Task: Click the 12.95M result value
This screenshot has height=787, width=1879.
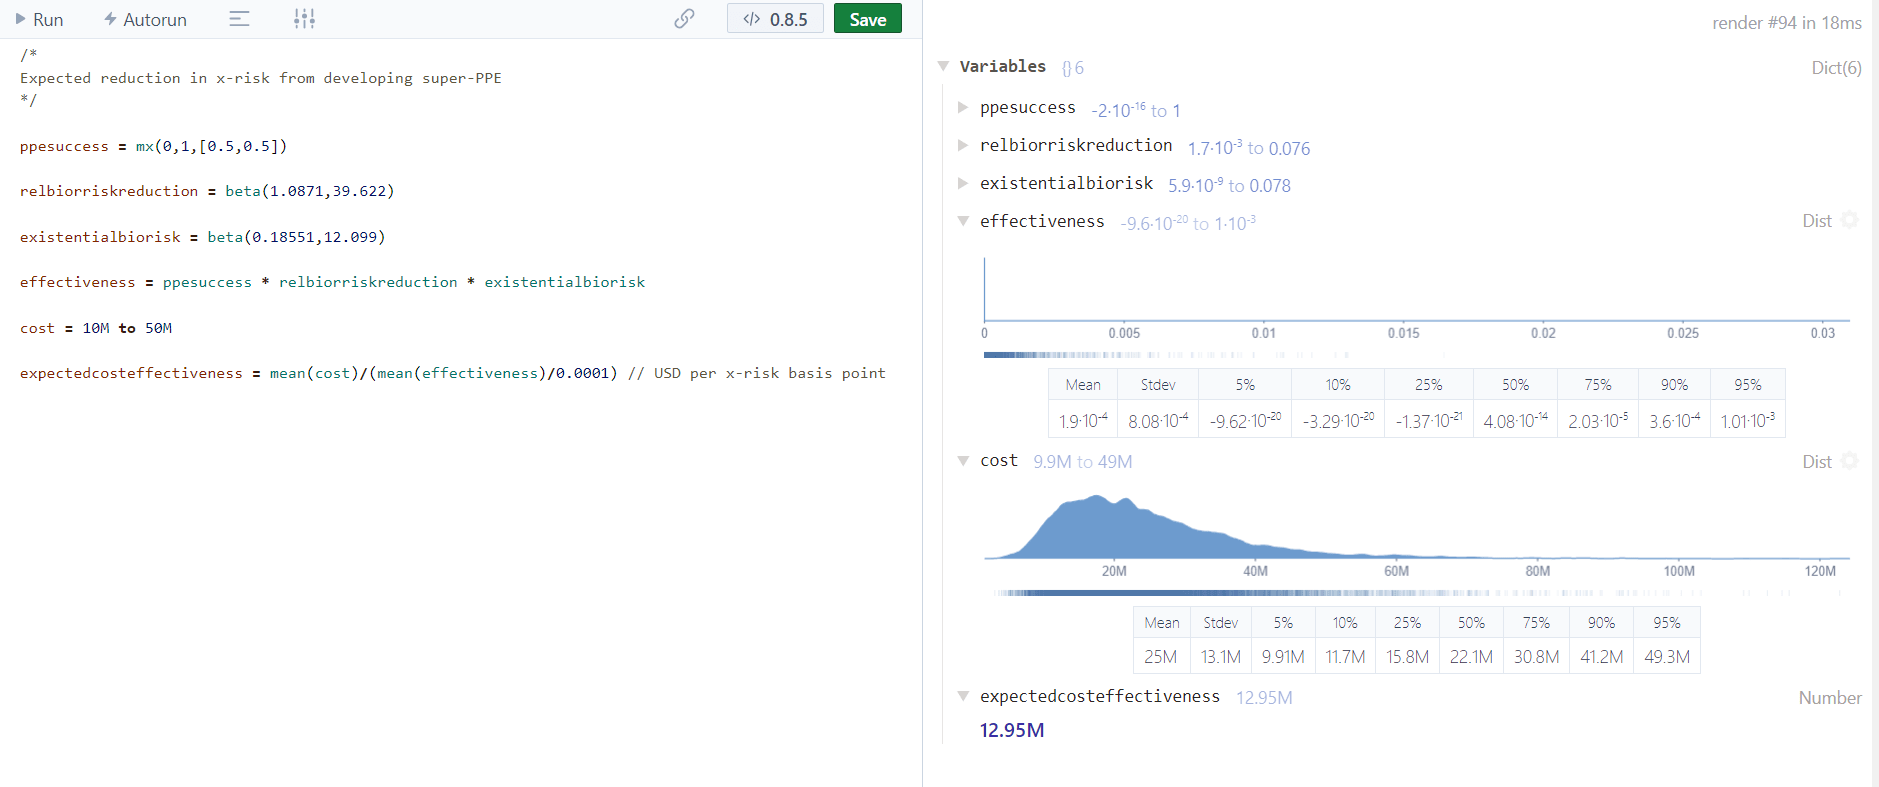Action: (1012, 730)
